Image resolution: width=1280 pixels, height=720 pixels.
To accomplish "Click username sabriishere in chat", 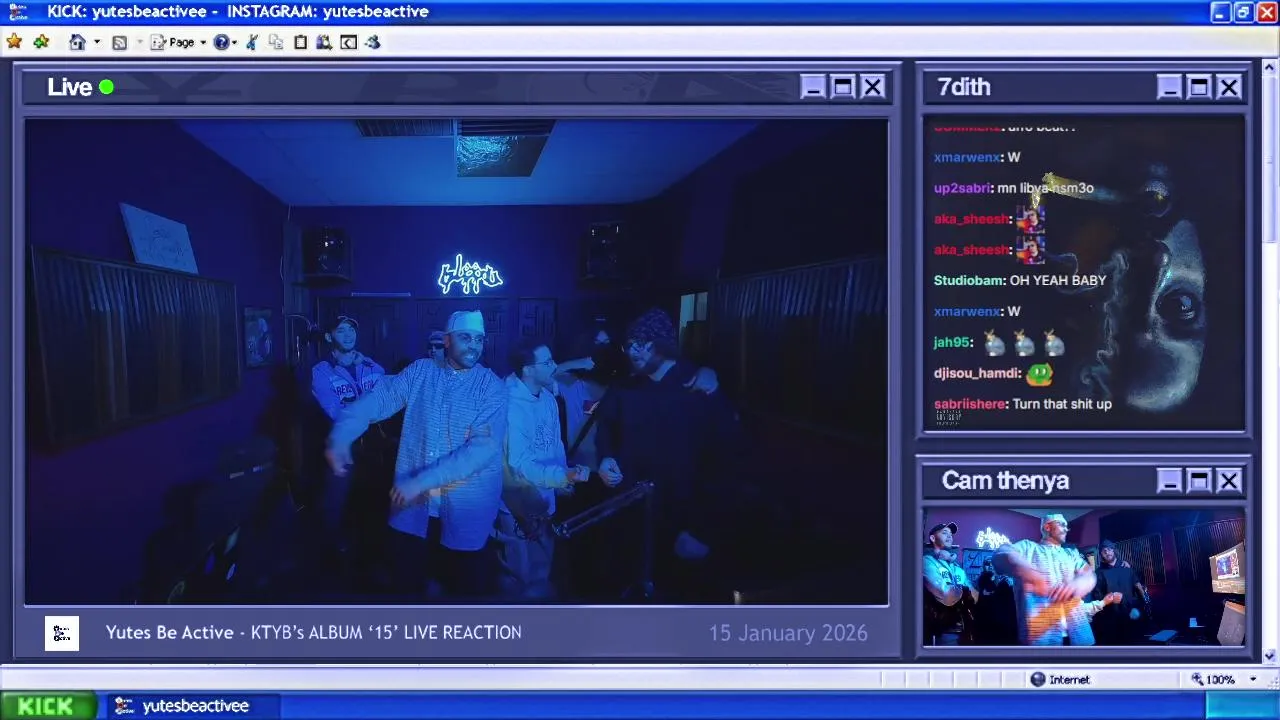I will 969,404.
